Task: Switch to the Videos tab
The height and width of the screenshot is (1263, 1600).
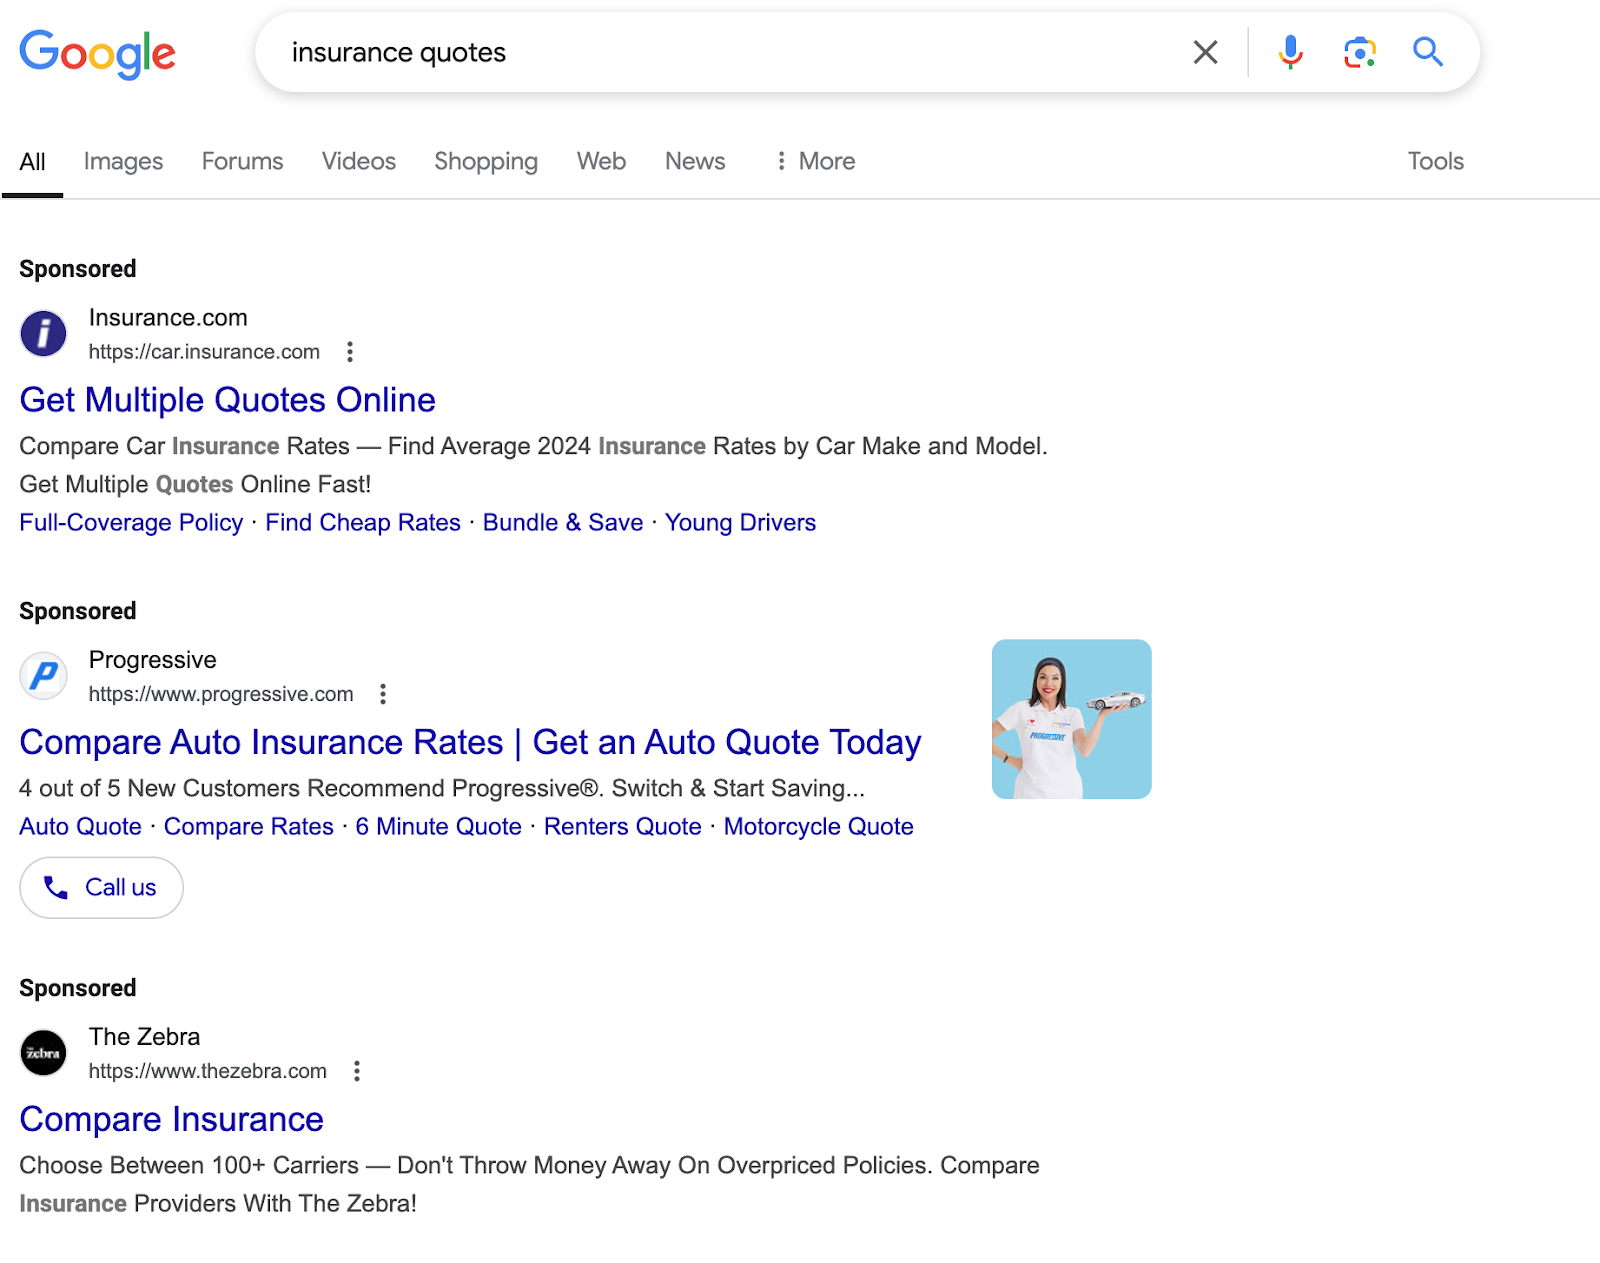Action: click(x=358, y=161)
